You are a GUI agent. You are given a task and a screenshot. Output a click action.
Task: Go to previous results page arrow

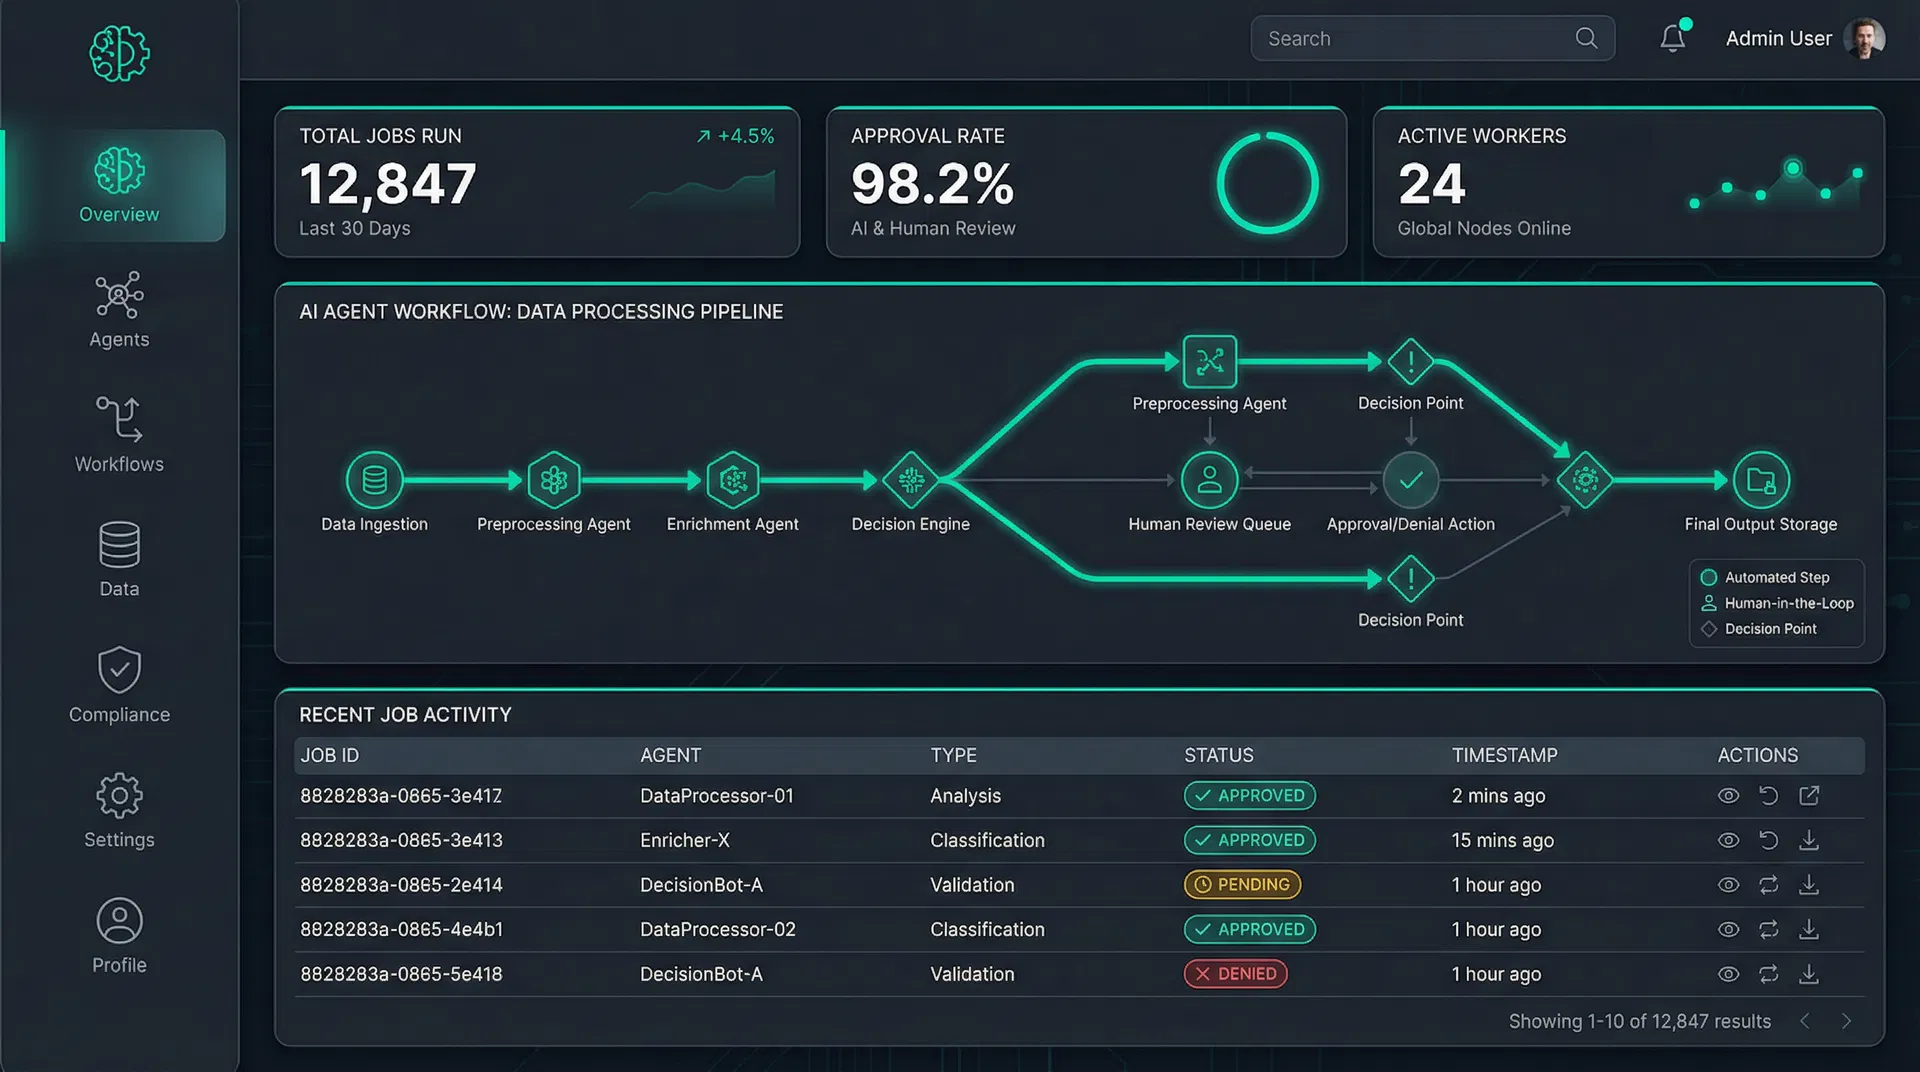[x=1805, y=1021]
